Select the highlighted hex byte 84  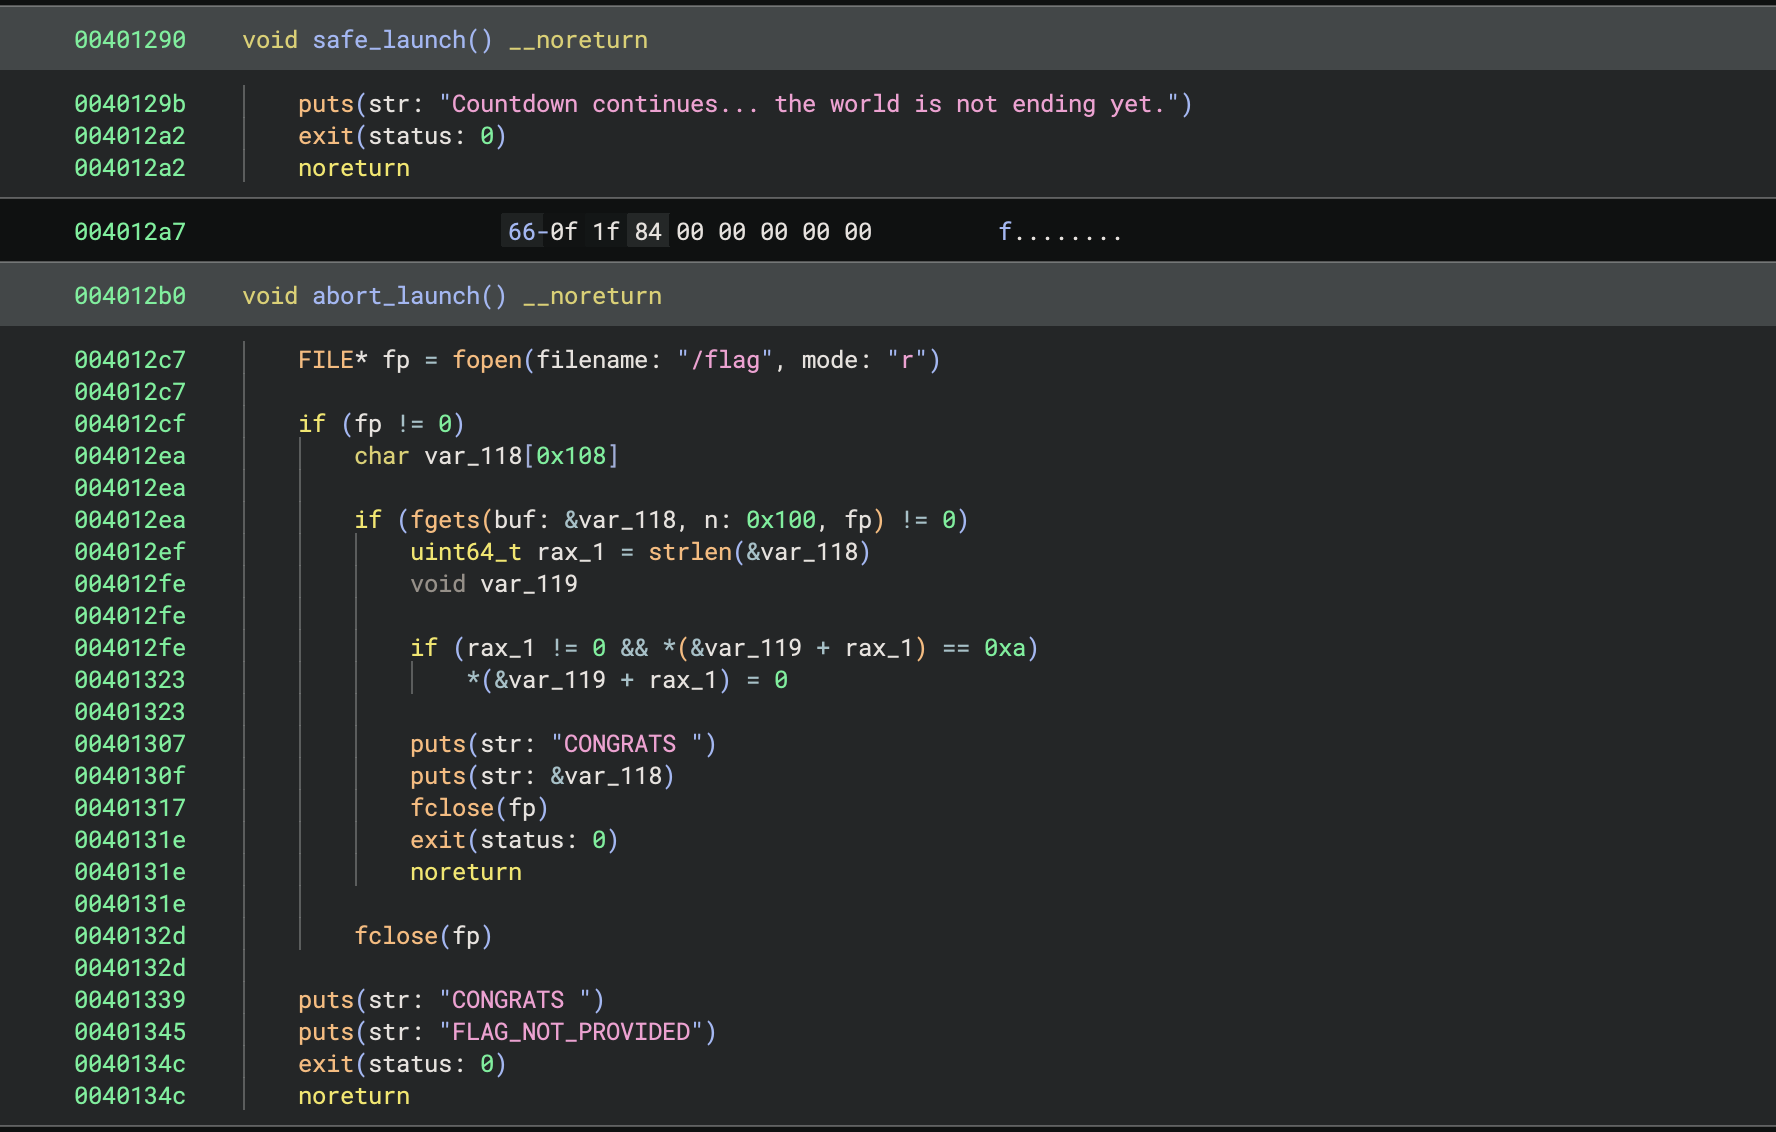[648, 232]
